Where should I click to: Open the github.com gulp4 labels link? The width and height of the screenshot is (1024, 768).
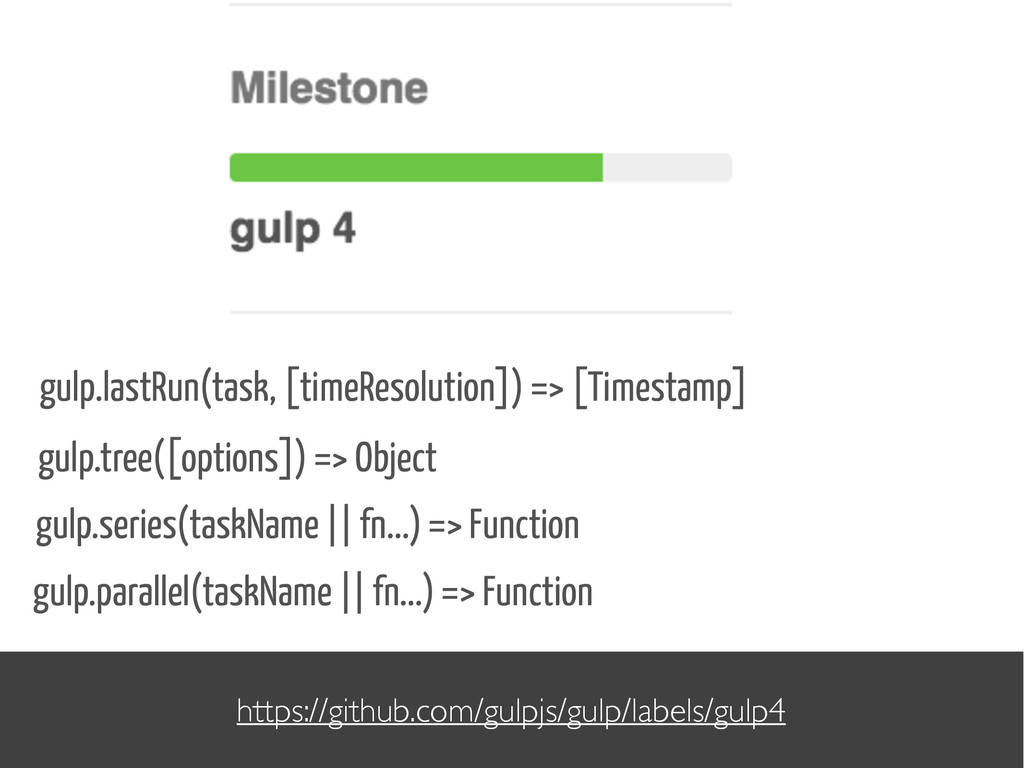pyautogui.click(x=511, y=711)
